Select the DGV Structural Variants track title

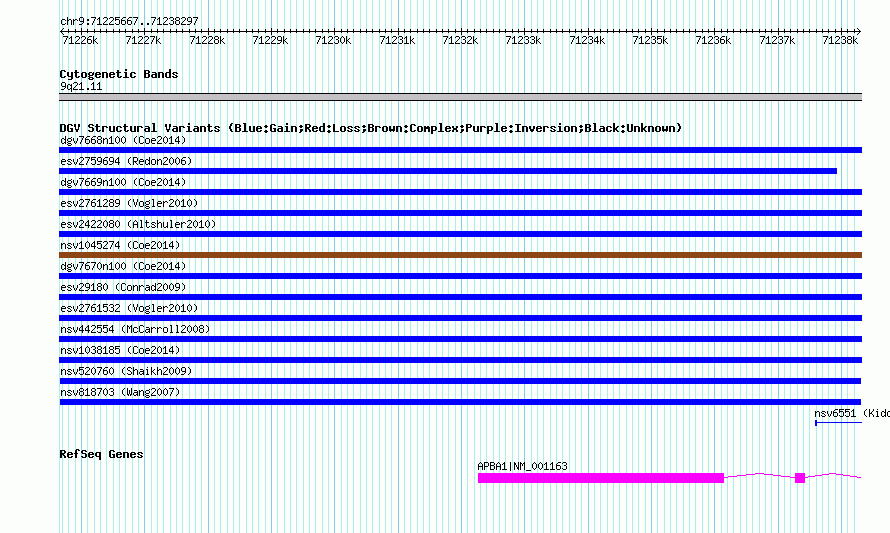click(x=371, y=128)
